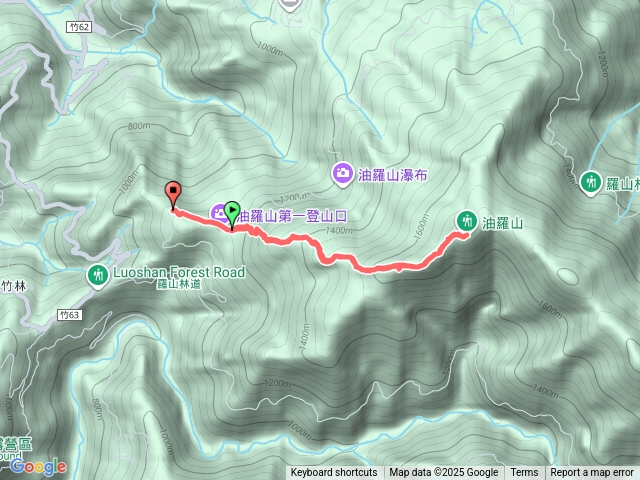This screenshot has width=640, height=480.
Task: Click the Google logo
Action: click(38, 467)
